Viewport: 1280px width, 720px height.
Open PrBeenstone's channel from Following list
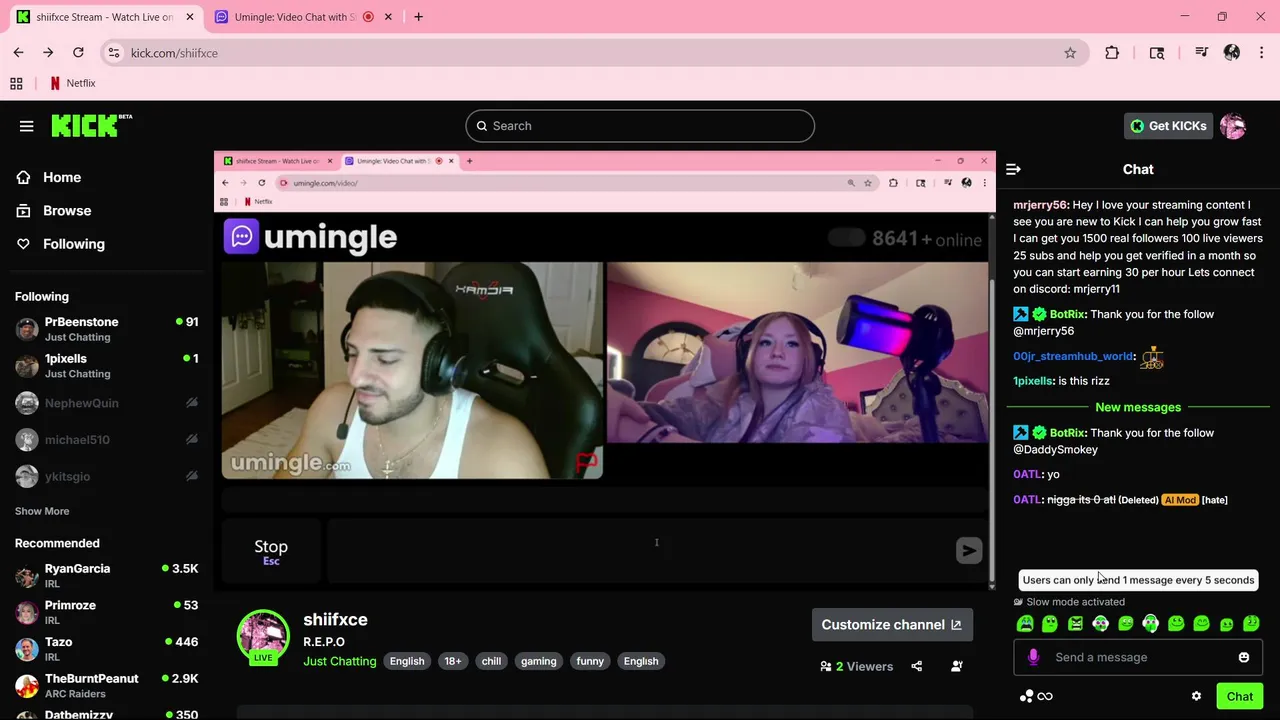(x=106, y=329)
